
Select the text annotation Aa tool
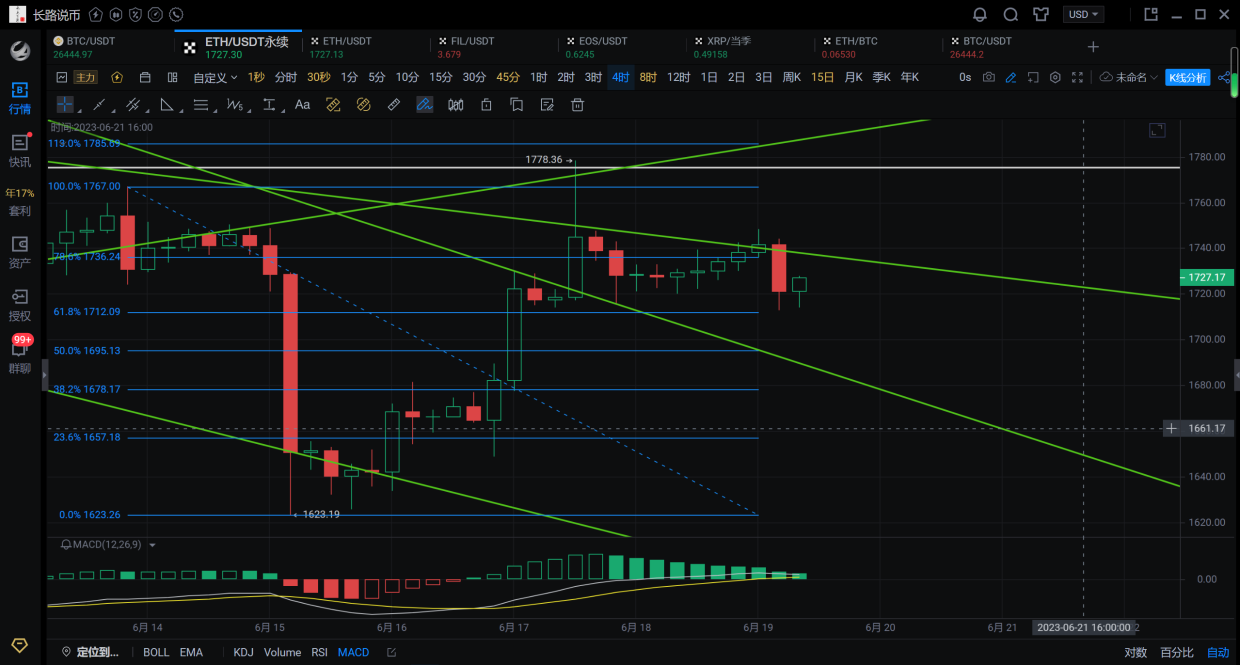302,104
